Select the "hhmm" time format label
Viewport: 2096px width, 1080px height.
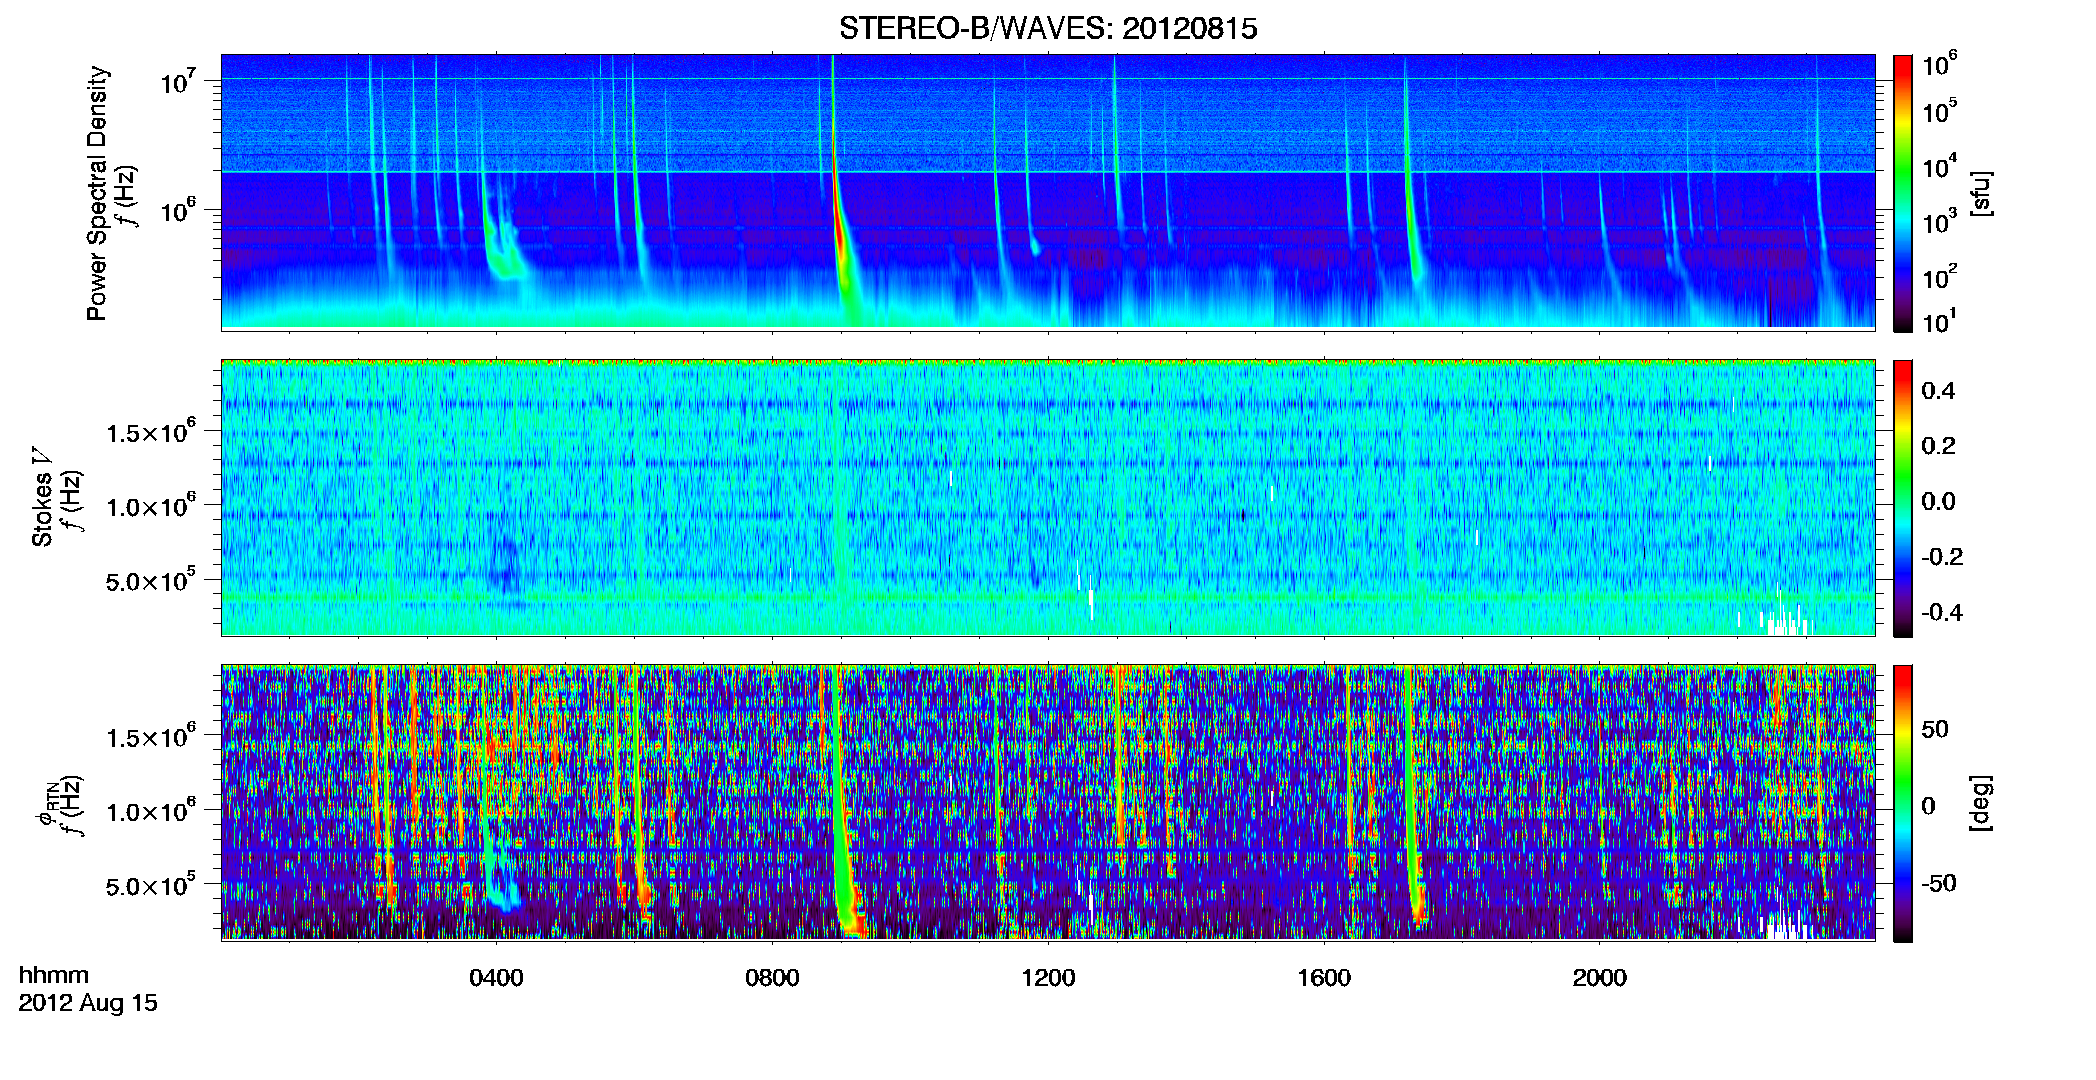(54, 975)
